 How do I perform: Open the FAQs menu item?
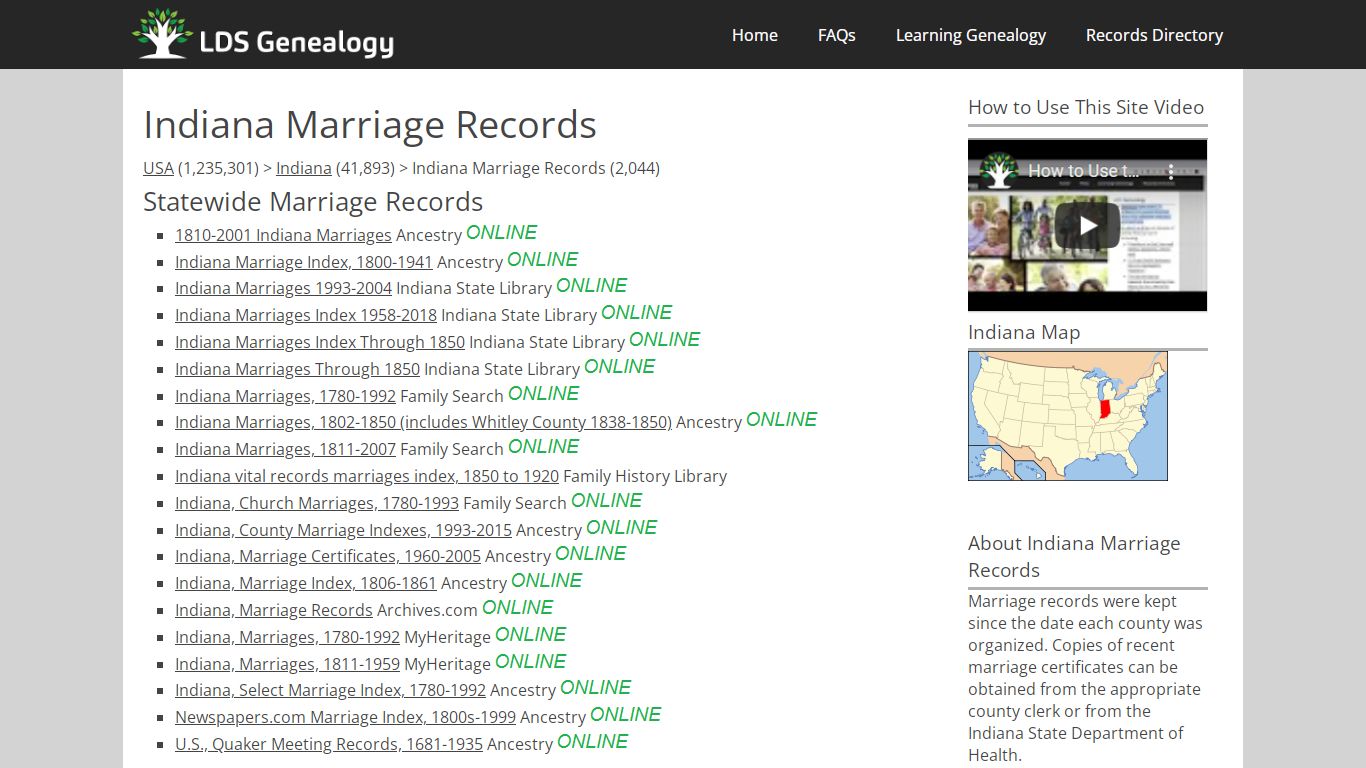(x=836, y=35)
